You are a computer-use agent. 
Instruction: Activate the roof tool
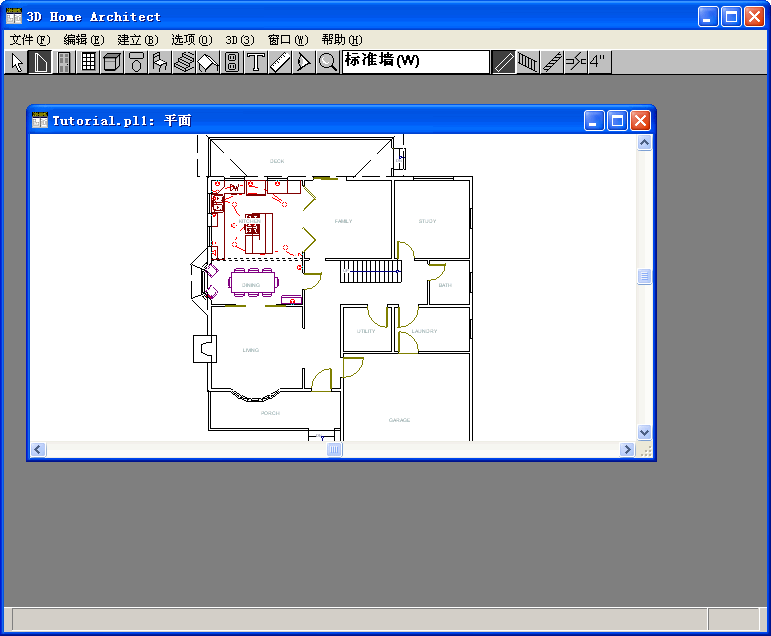(208, 62)
